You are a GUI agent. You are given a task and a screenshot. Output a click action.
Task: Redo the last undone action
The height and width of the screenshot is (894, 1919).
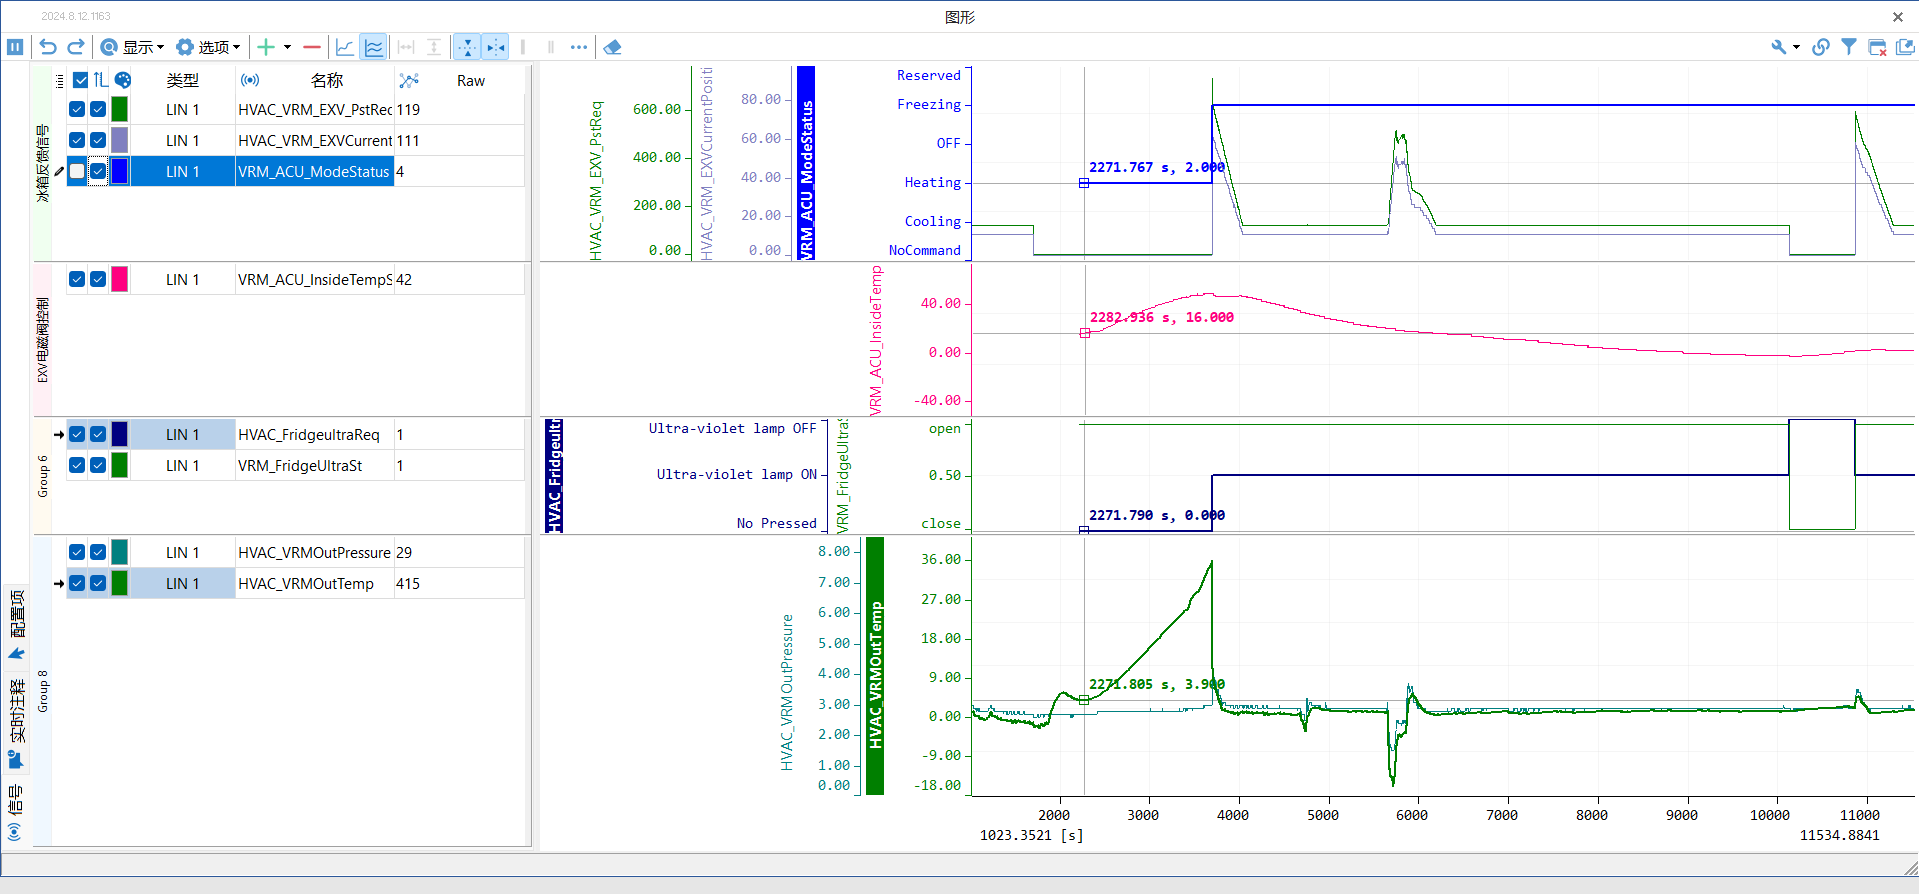coord(76,47)
